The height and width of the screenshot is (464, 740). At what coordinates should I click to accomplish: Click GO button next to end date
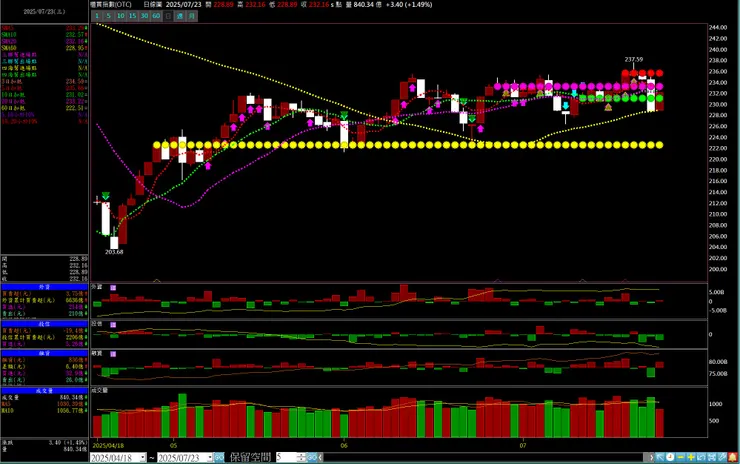click(x=219, y=457)
